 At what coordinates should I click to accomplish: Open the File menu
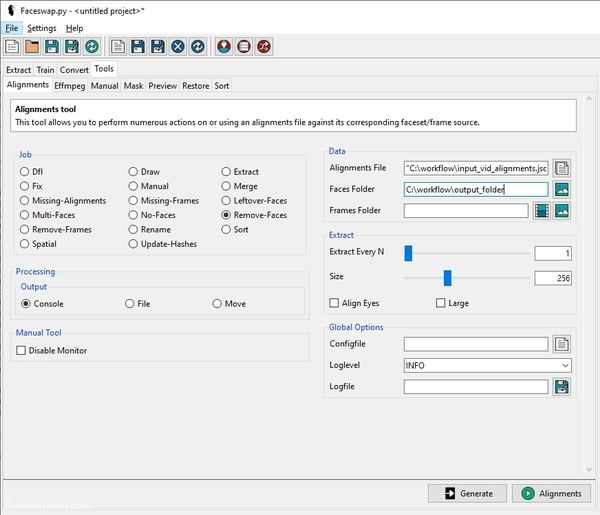11,28
